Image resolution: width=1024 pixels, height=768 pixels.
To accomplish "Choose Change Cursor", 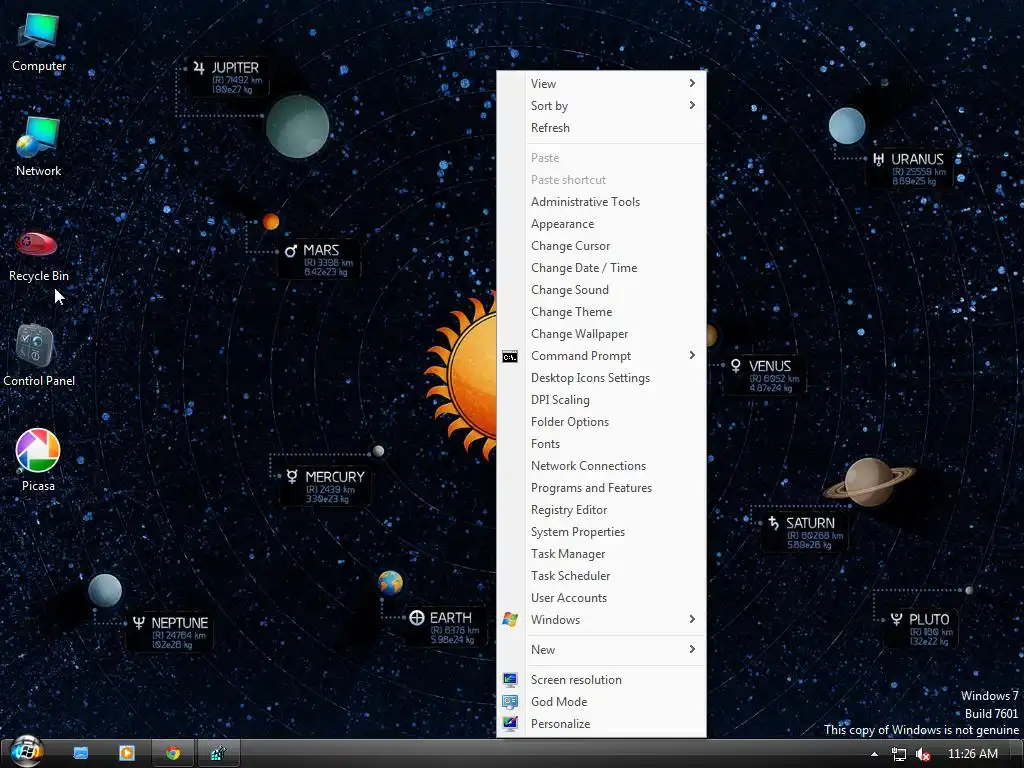I will click(x=601, y=246).
